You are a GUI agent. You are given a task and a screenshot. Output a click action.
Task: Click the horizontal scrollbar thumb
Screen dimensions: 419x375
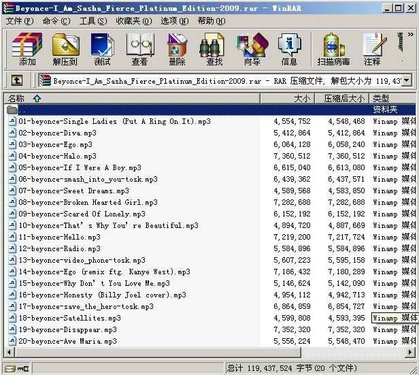158,352
